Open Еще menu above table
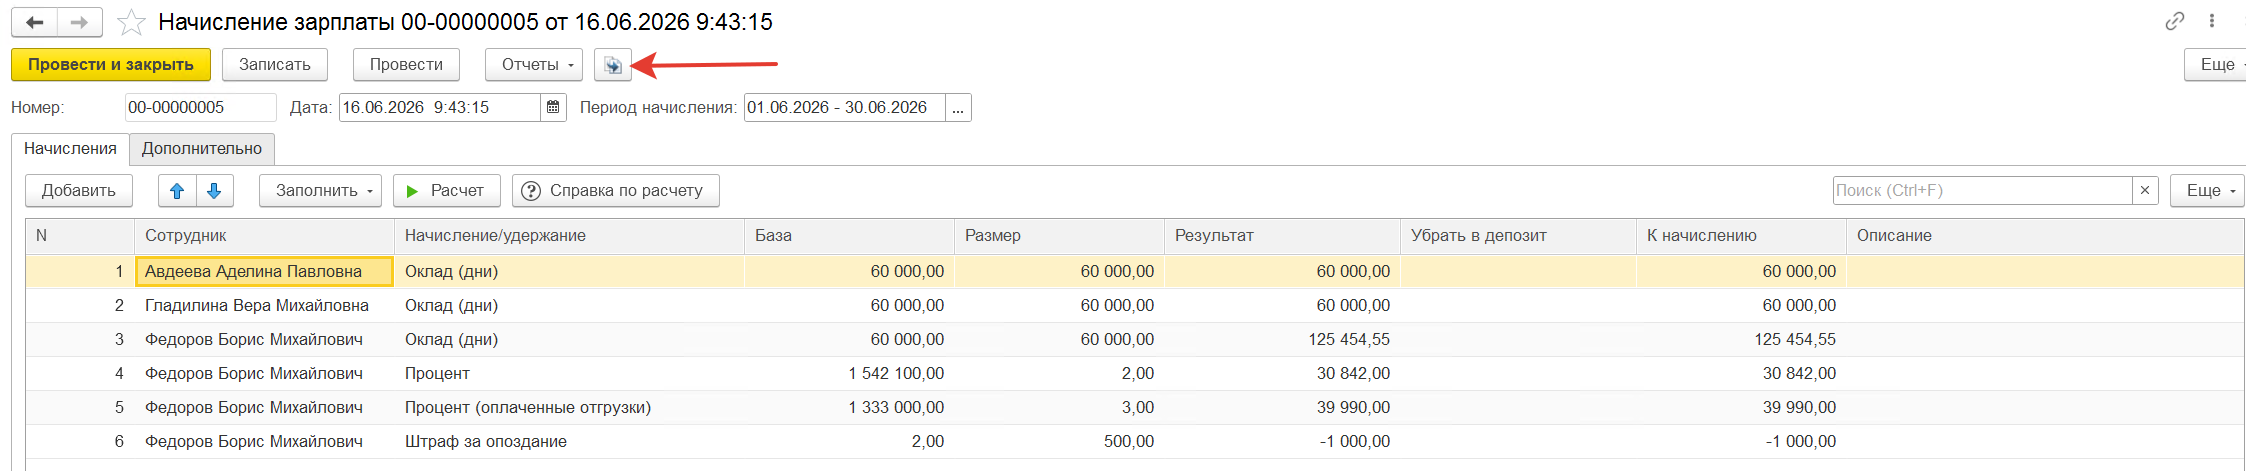The height and width of the screenshot is (471, 2246). coord(2208,190)
